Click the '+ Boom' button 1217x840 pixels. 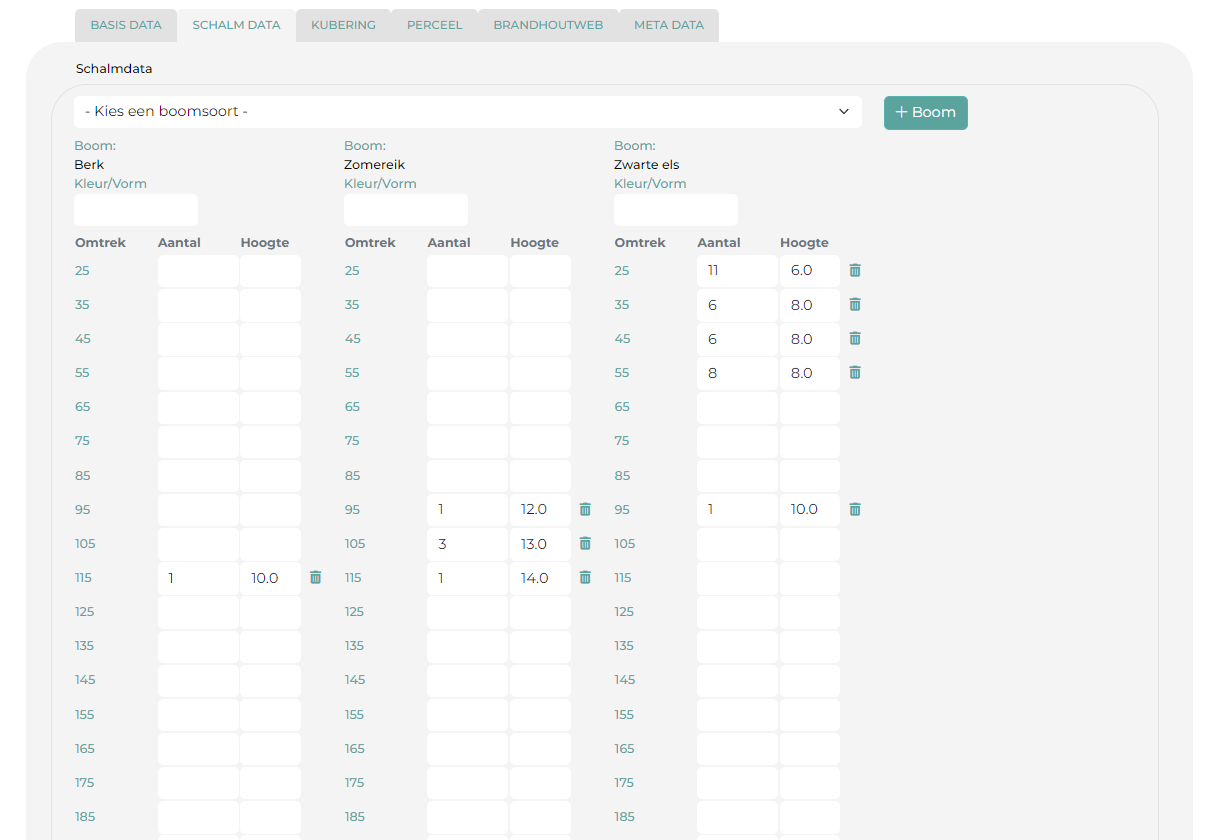[x=925, y=112]
